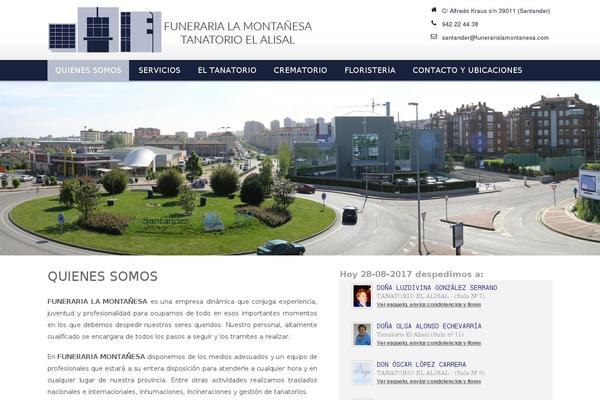Open the Servicios menu item
The width and height of the screenshot is (600, 400).
(159, 70)
